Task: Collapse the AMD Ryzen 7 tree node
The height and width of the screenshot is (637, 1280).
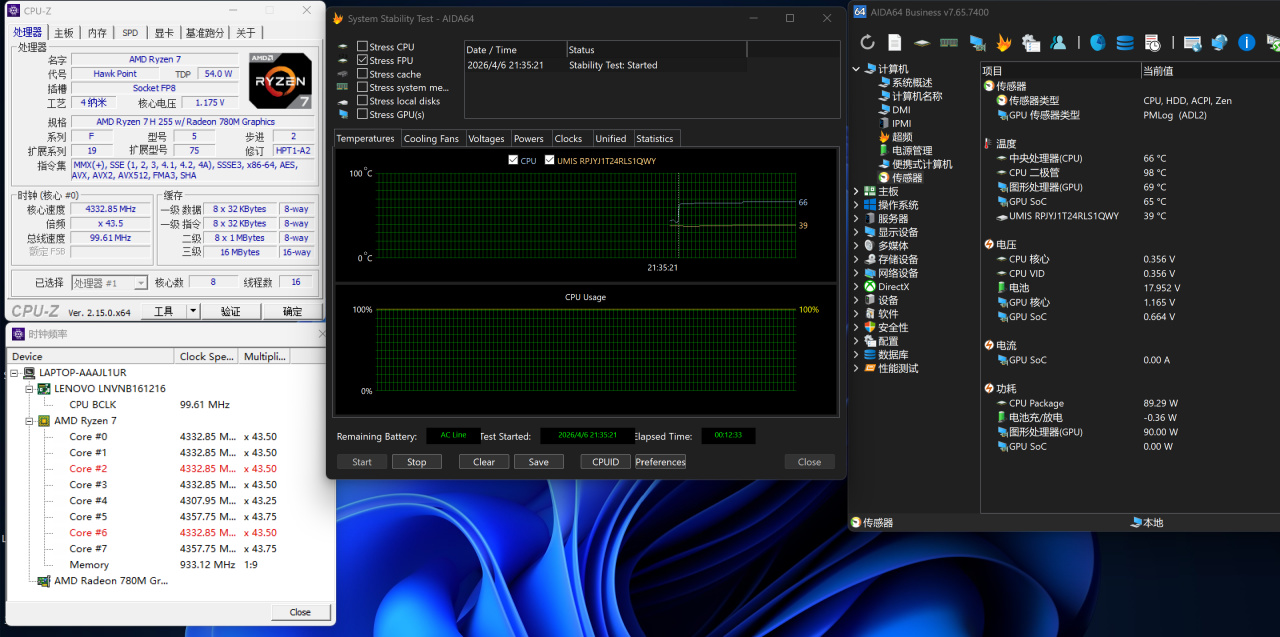Action: [x=31, y=421]
